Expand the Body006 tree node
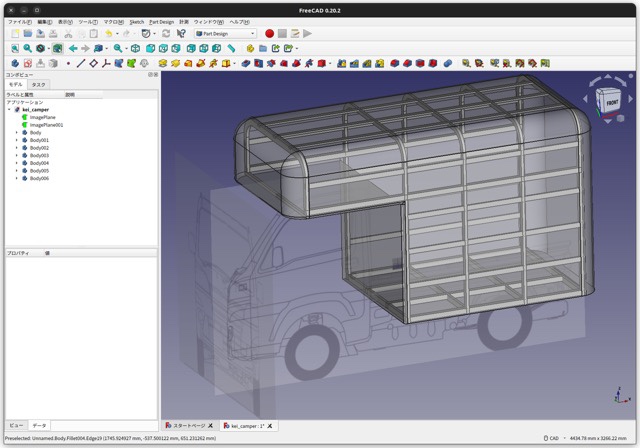Image resolution: width=640 pixels, height=448 pixels. click(x=16, y=178)
